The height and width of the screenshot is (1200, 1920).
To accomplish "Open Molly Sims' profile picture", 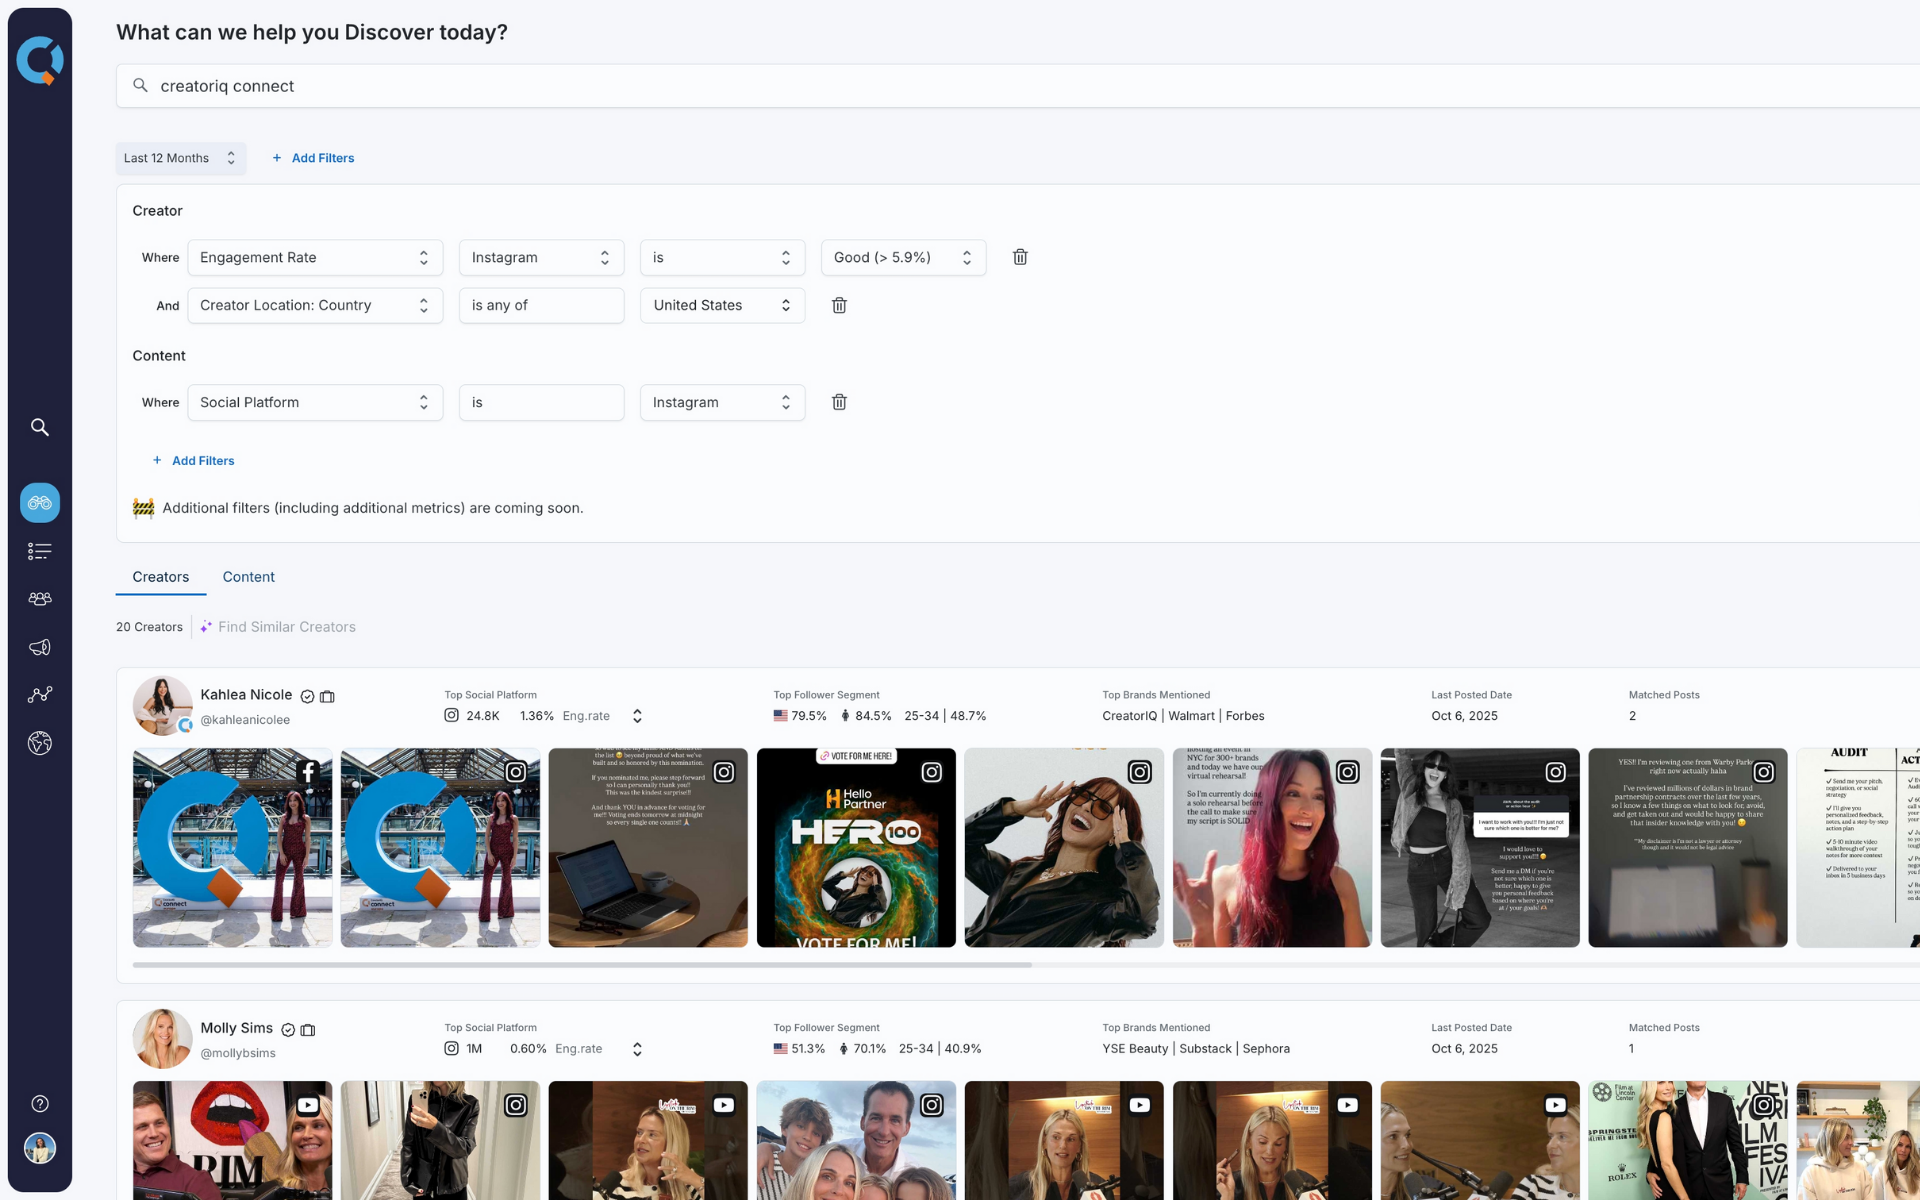I will (x=162, y=1038).
